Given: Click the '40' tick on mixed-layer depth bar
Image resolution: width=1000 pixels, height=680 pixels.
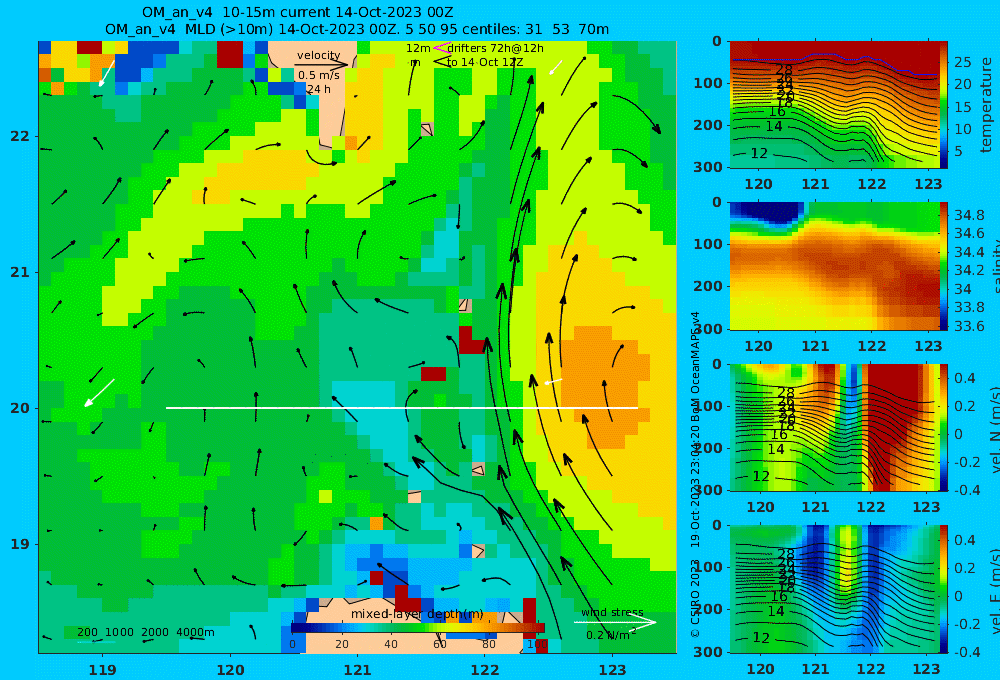Looking at the screenshot, I should pos(390,644).
